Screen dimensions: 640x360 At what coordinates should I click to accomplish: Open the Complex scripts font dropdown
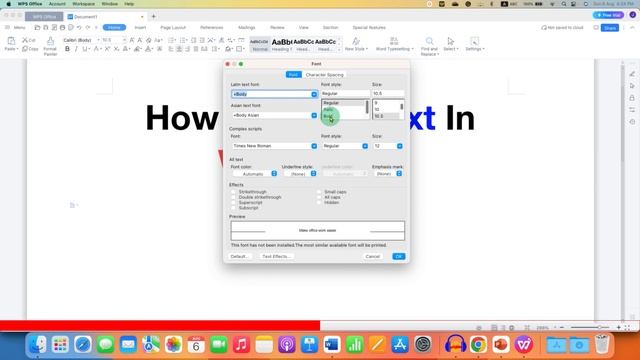click(314, 146)
